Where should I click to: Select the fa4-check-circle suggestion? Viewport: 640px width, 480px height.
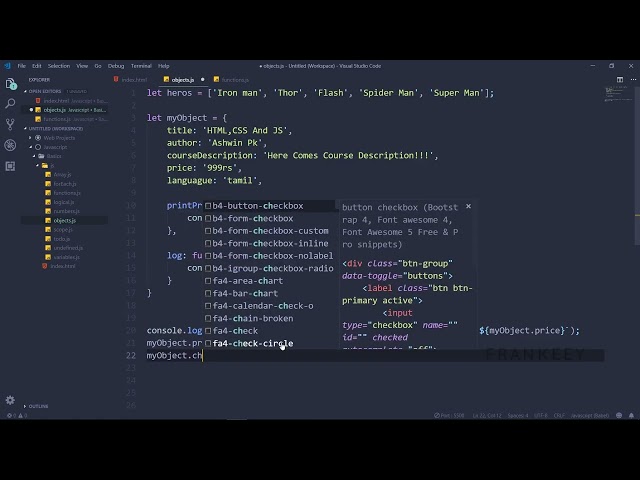(x=270, y=343)
